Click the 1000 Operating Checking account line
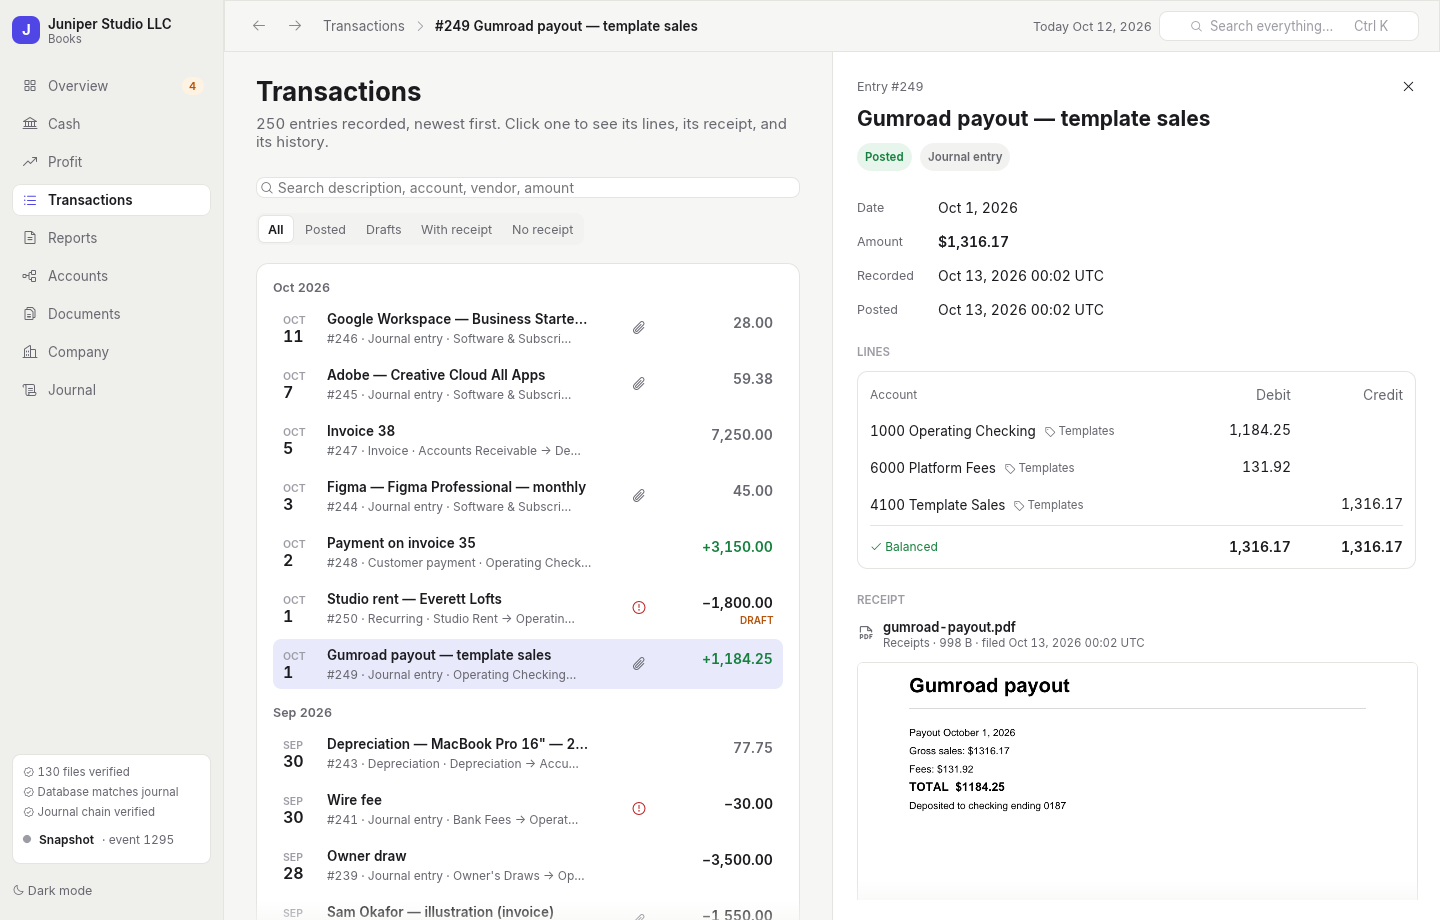This screenshot has height=920, width=1440. [1136, 431]
